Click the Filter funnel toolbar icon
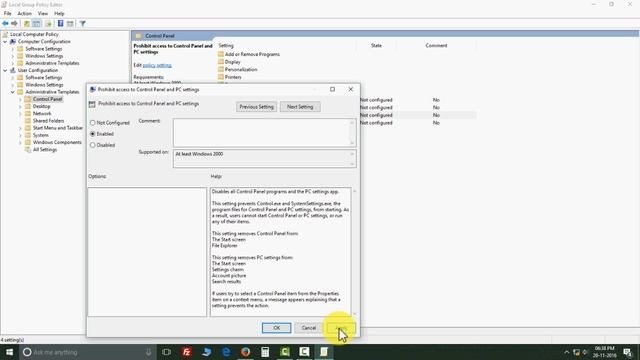Image resolution: width=640 pixels, height=360 pixels. 82,24
